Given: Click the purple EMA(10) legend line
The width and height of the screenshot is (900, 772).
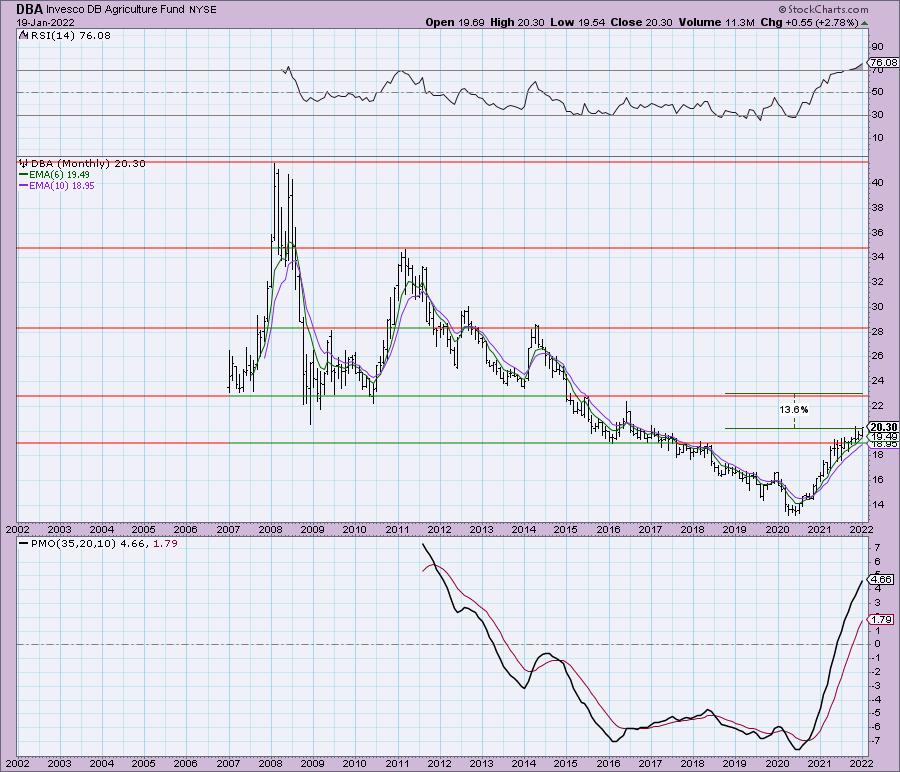Looking at the screenshot, I should point(23,186).
